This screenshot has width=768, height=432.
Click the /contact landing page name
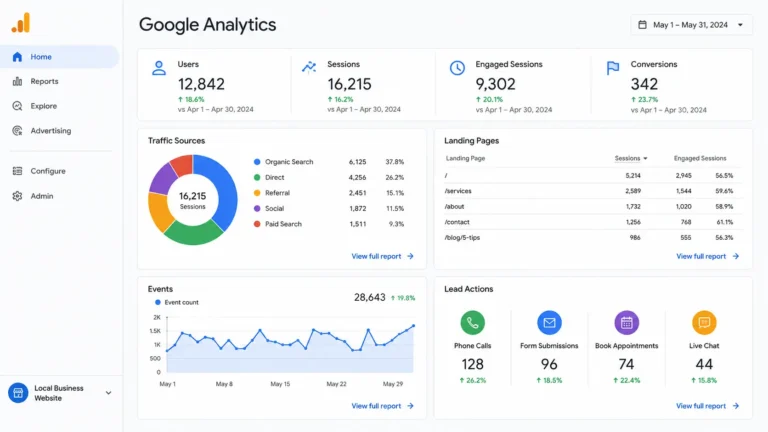tap(457, 222)
